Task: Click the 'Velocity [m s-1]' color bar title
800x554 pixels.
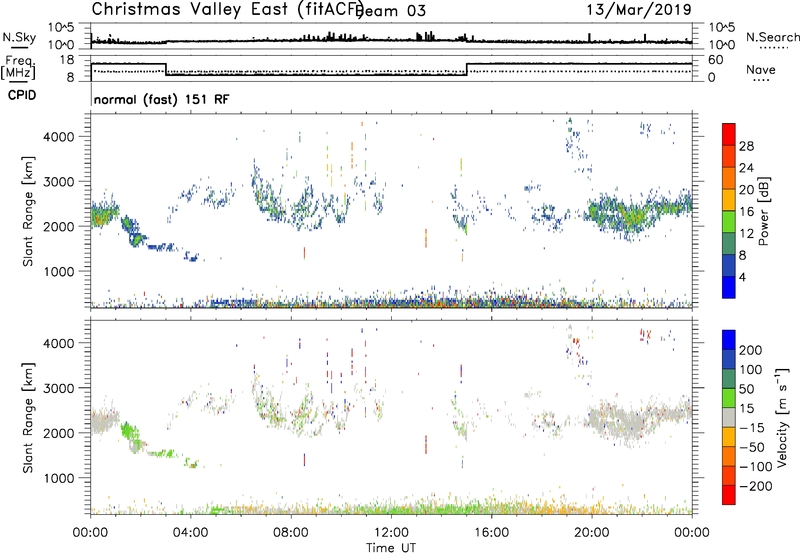Action: pos(781,417)
